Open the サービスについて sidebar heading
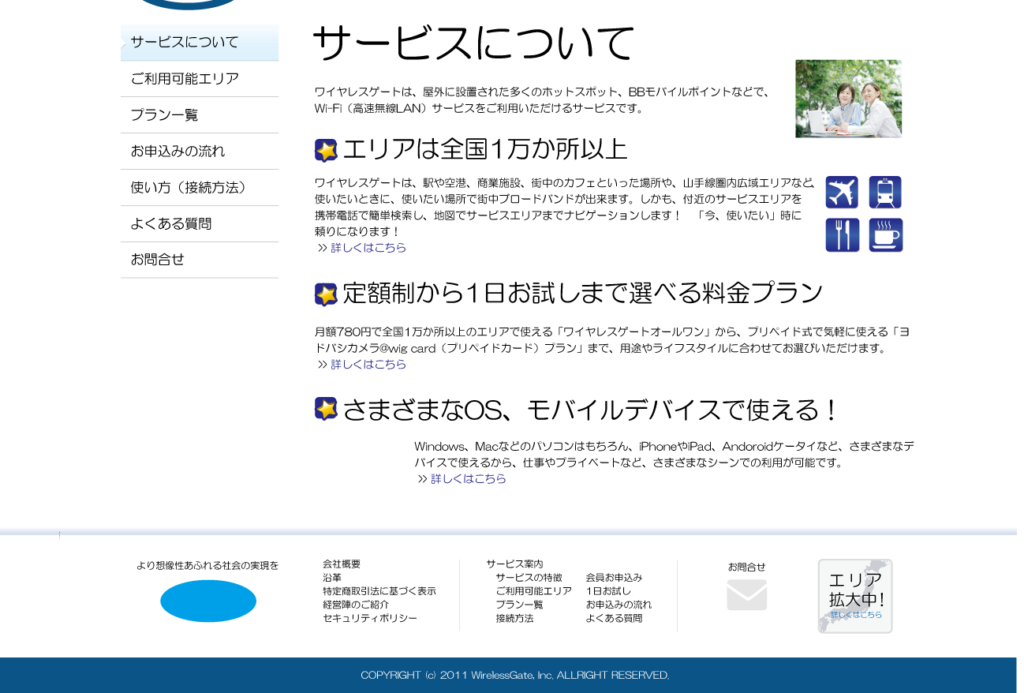The width and height of the screenshot is (1024, 693). 200,43
